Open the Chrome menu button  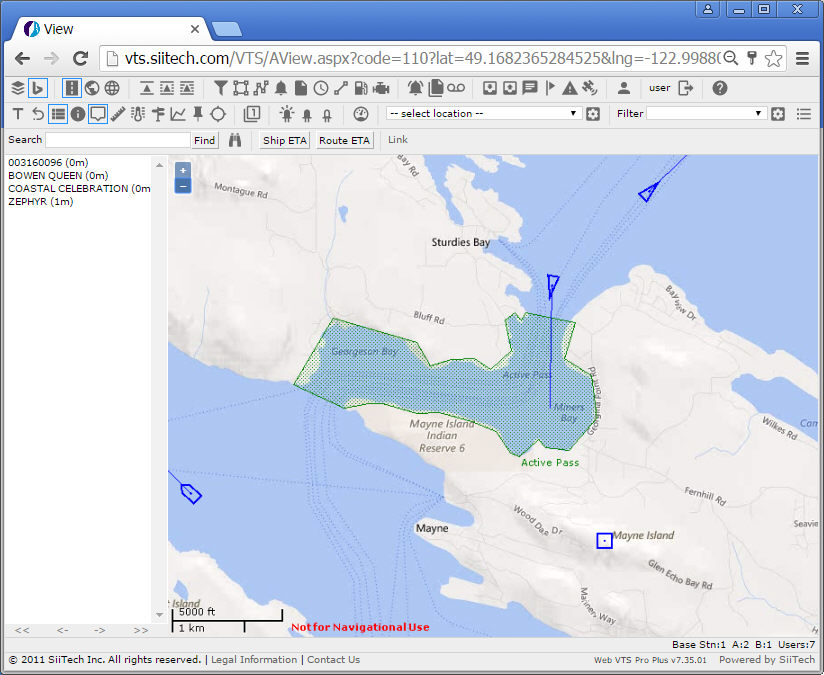pyautogui.click(x=802, y=59)
